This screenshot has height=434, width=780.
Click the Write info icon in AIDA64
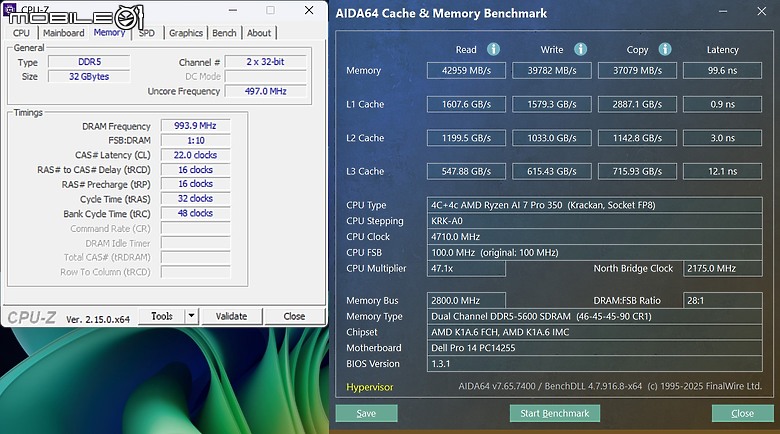coord(580,49)
